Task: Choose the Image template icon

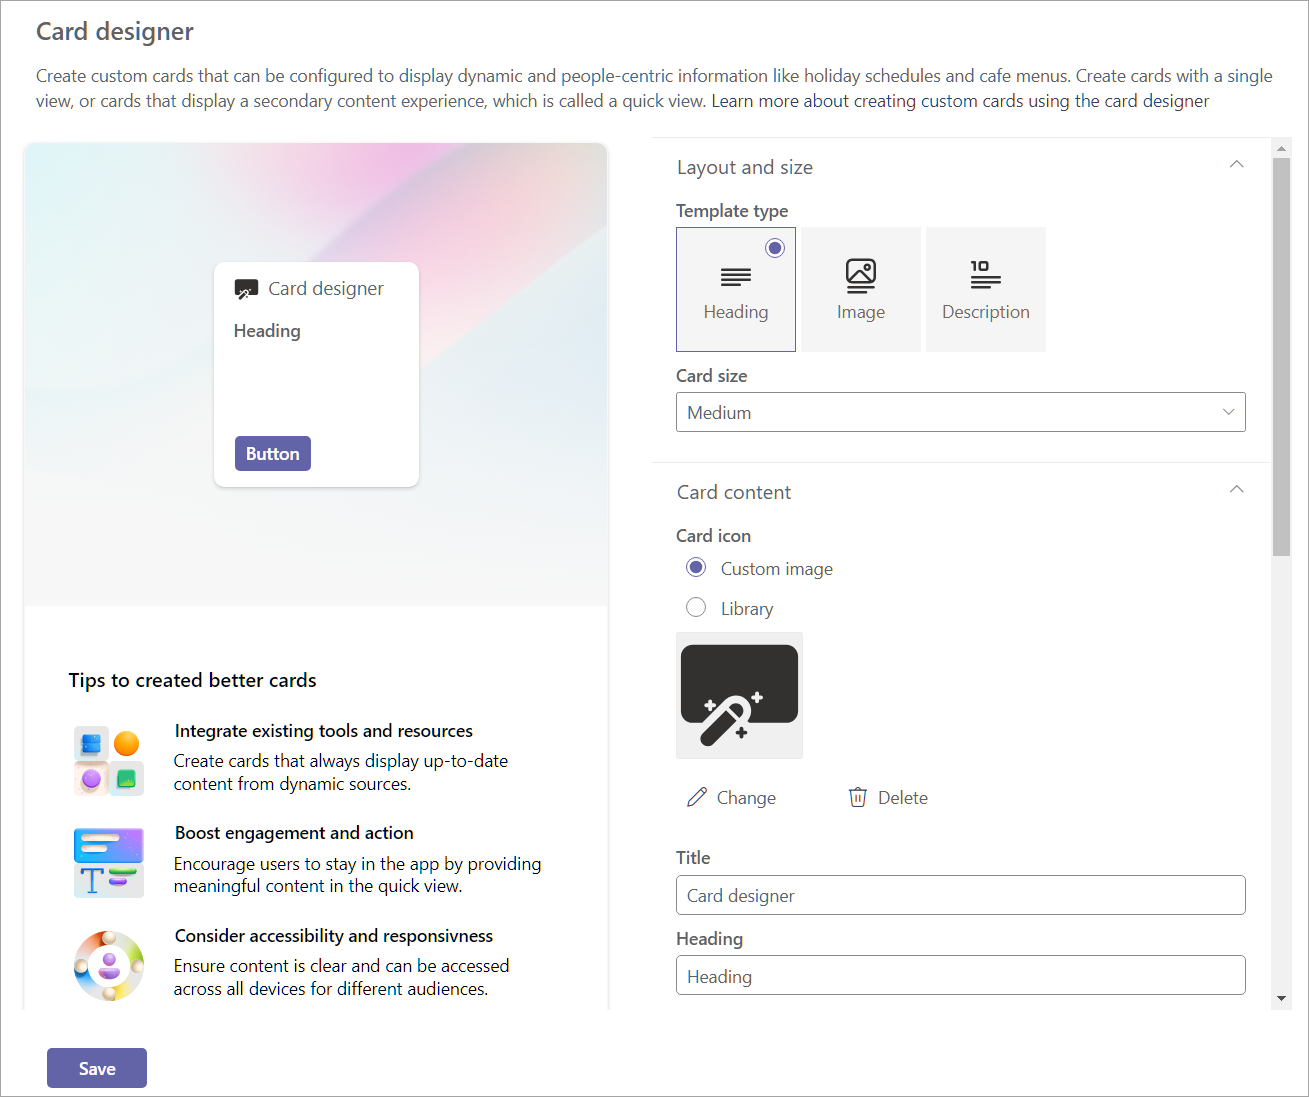Action: pos(861,275)
